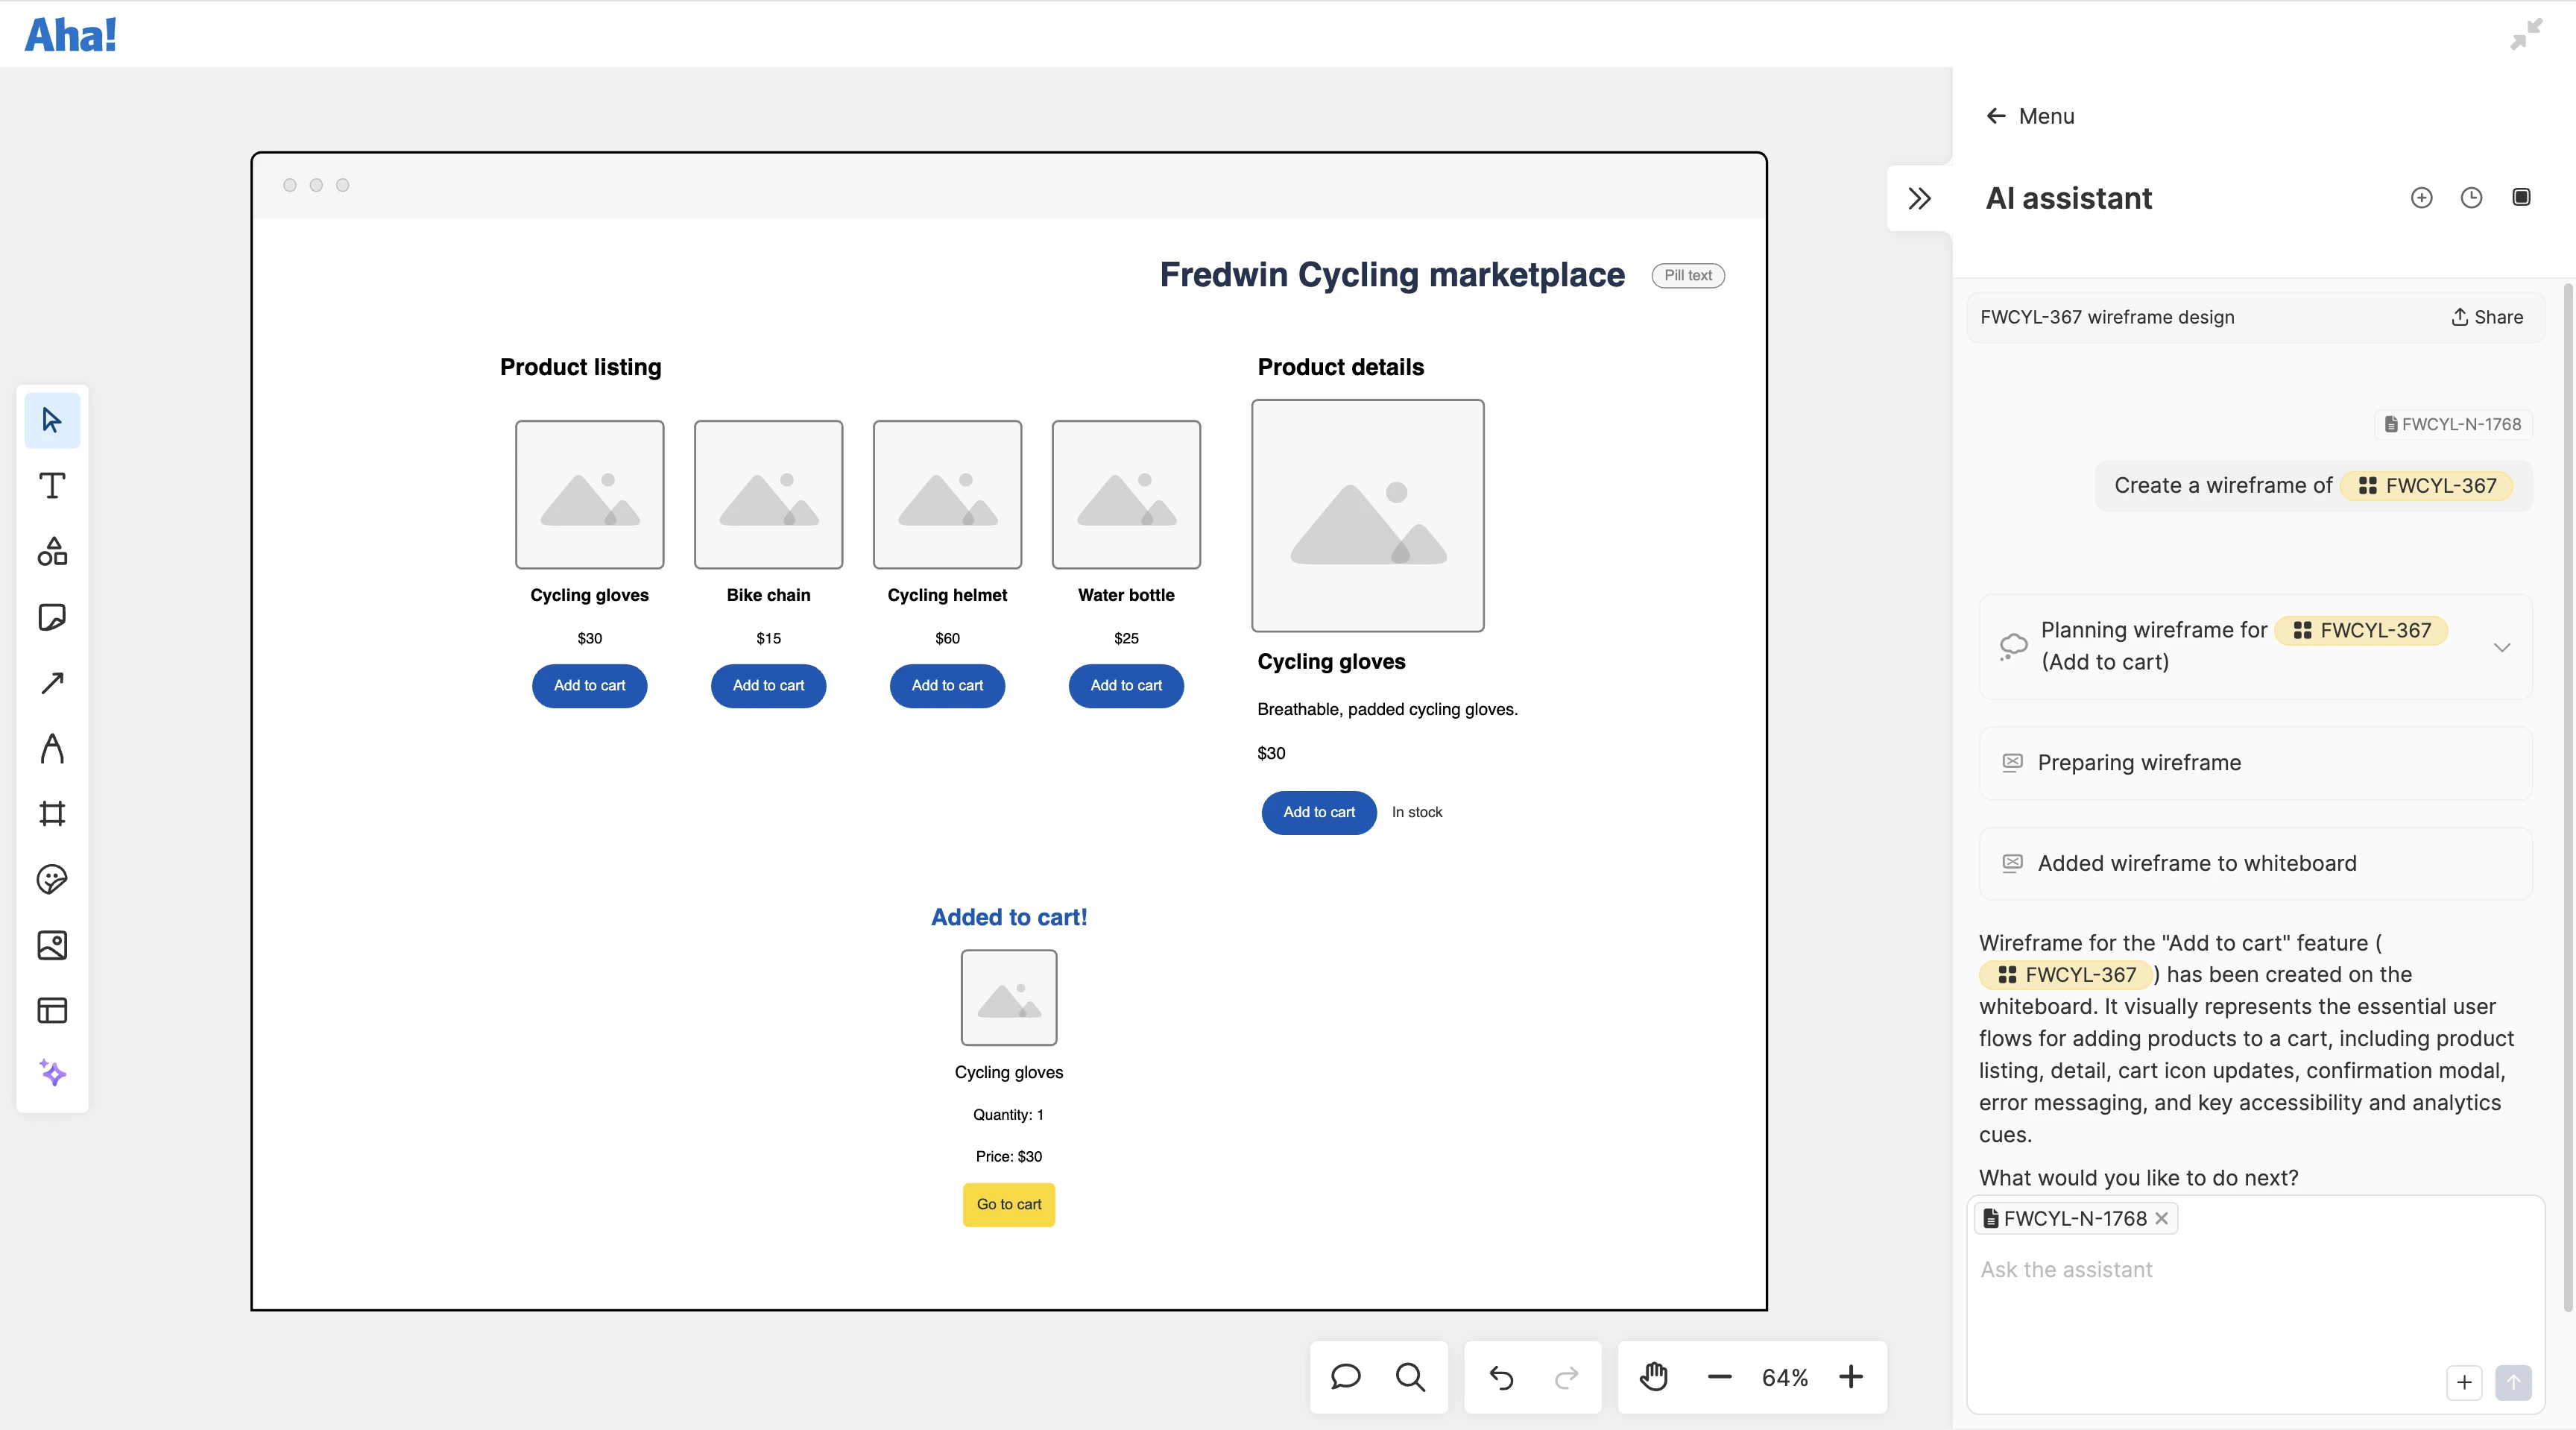
Task: Go back to Menu
Action: 2030,116
